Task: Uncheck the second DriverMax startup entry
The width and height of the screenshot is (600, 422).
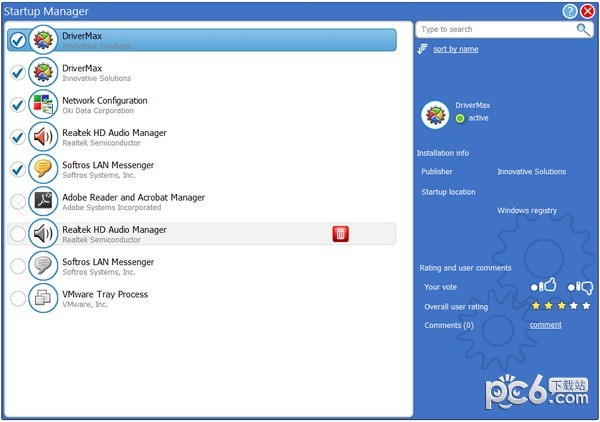Action: [18, 72]
